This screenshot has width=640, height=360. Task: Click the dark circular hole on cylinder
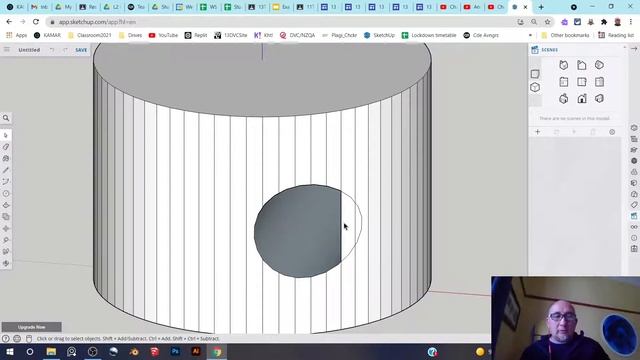(x=298, y=231)
